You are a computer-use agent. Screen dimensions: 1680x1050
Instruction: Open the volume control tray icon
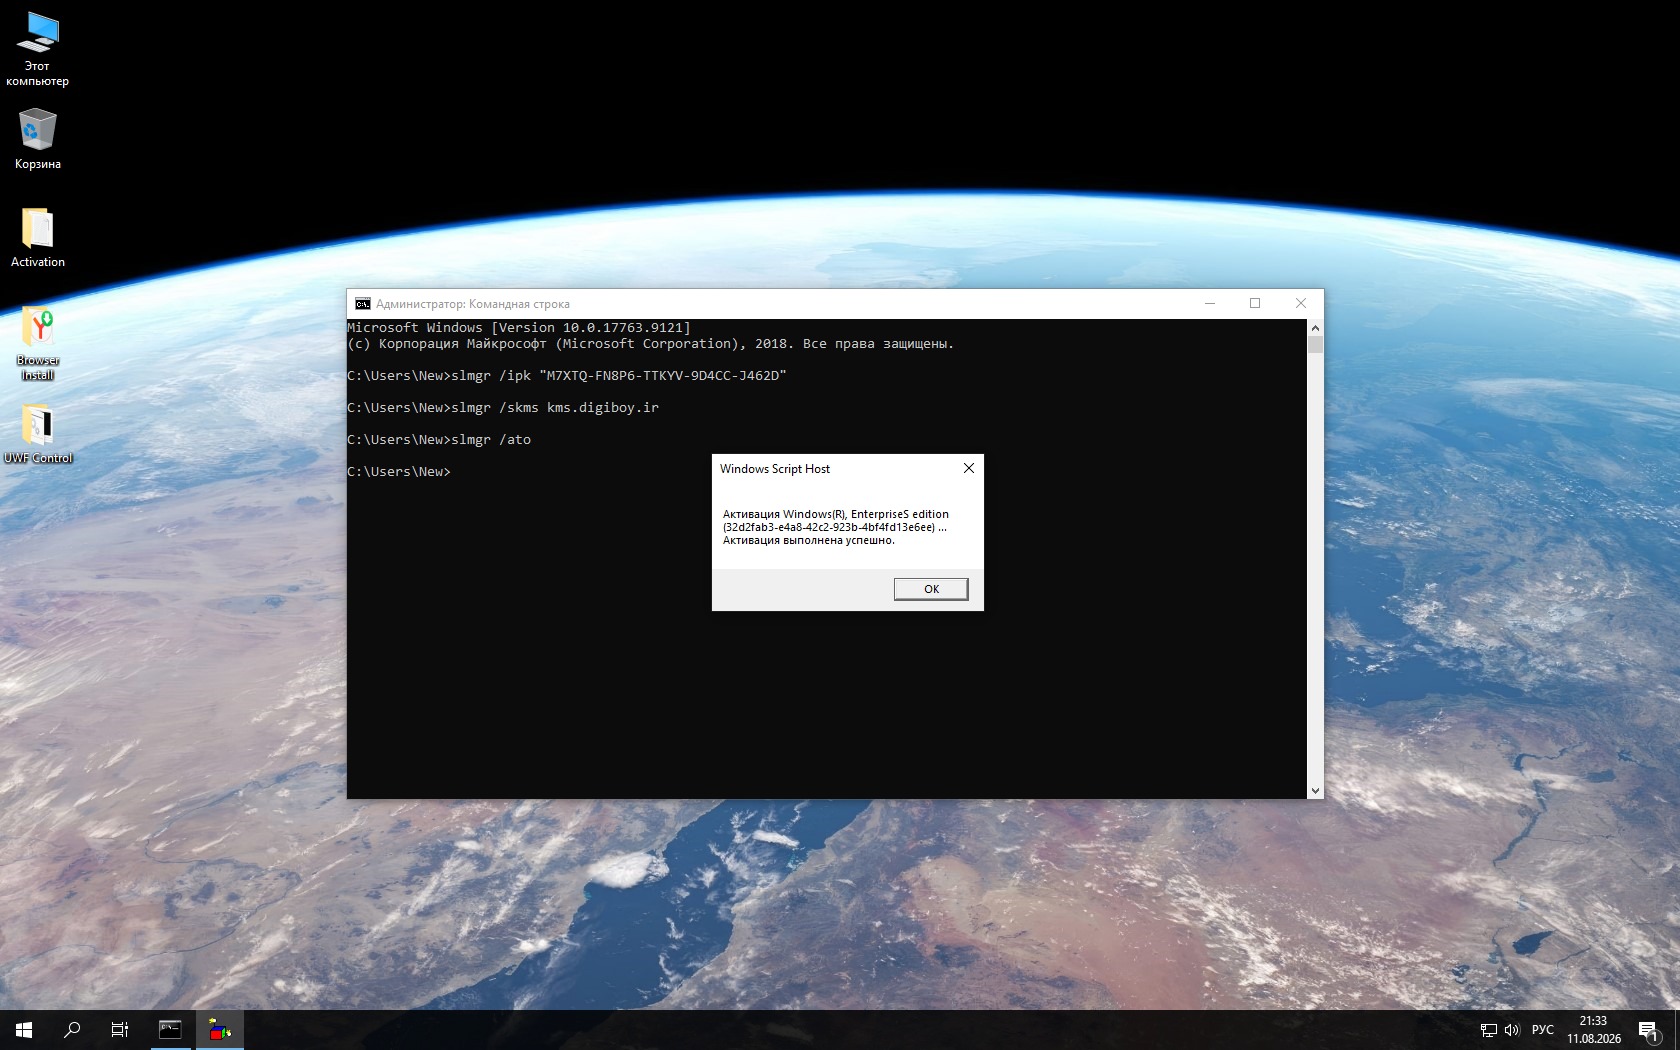[x=1512, y=1030]
